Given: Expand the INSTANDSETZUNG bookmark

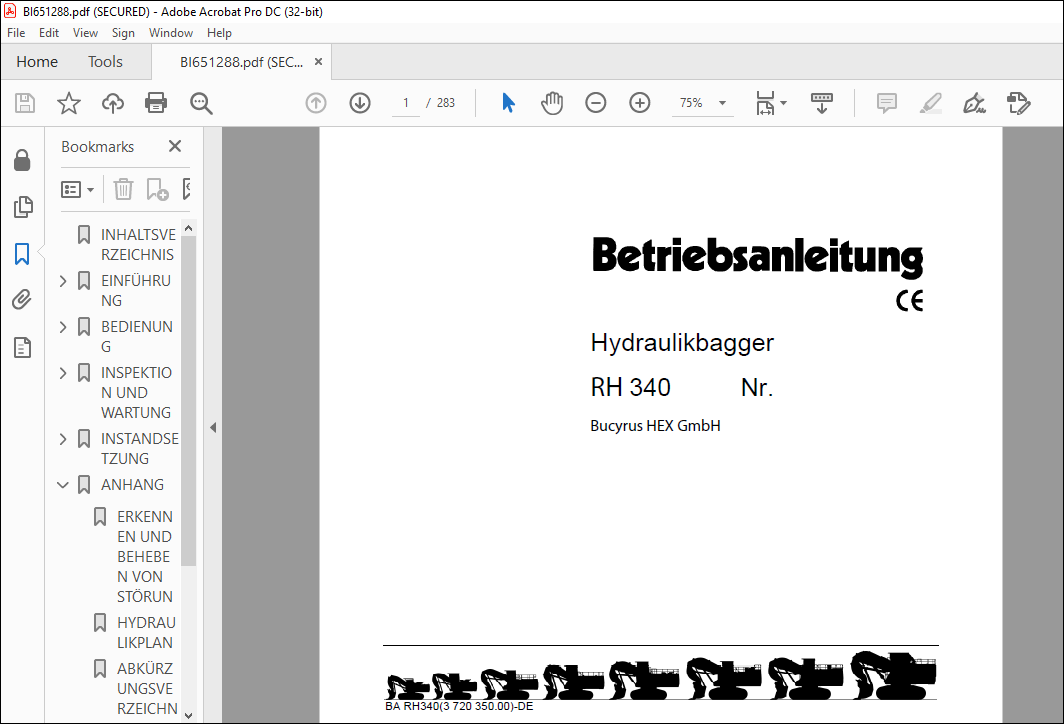Looking at the screenshot, I should 63,439.
